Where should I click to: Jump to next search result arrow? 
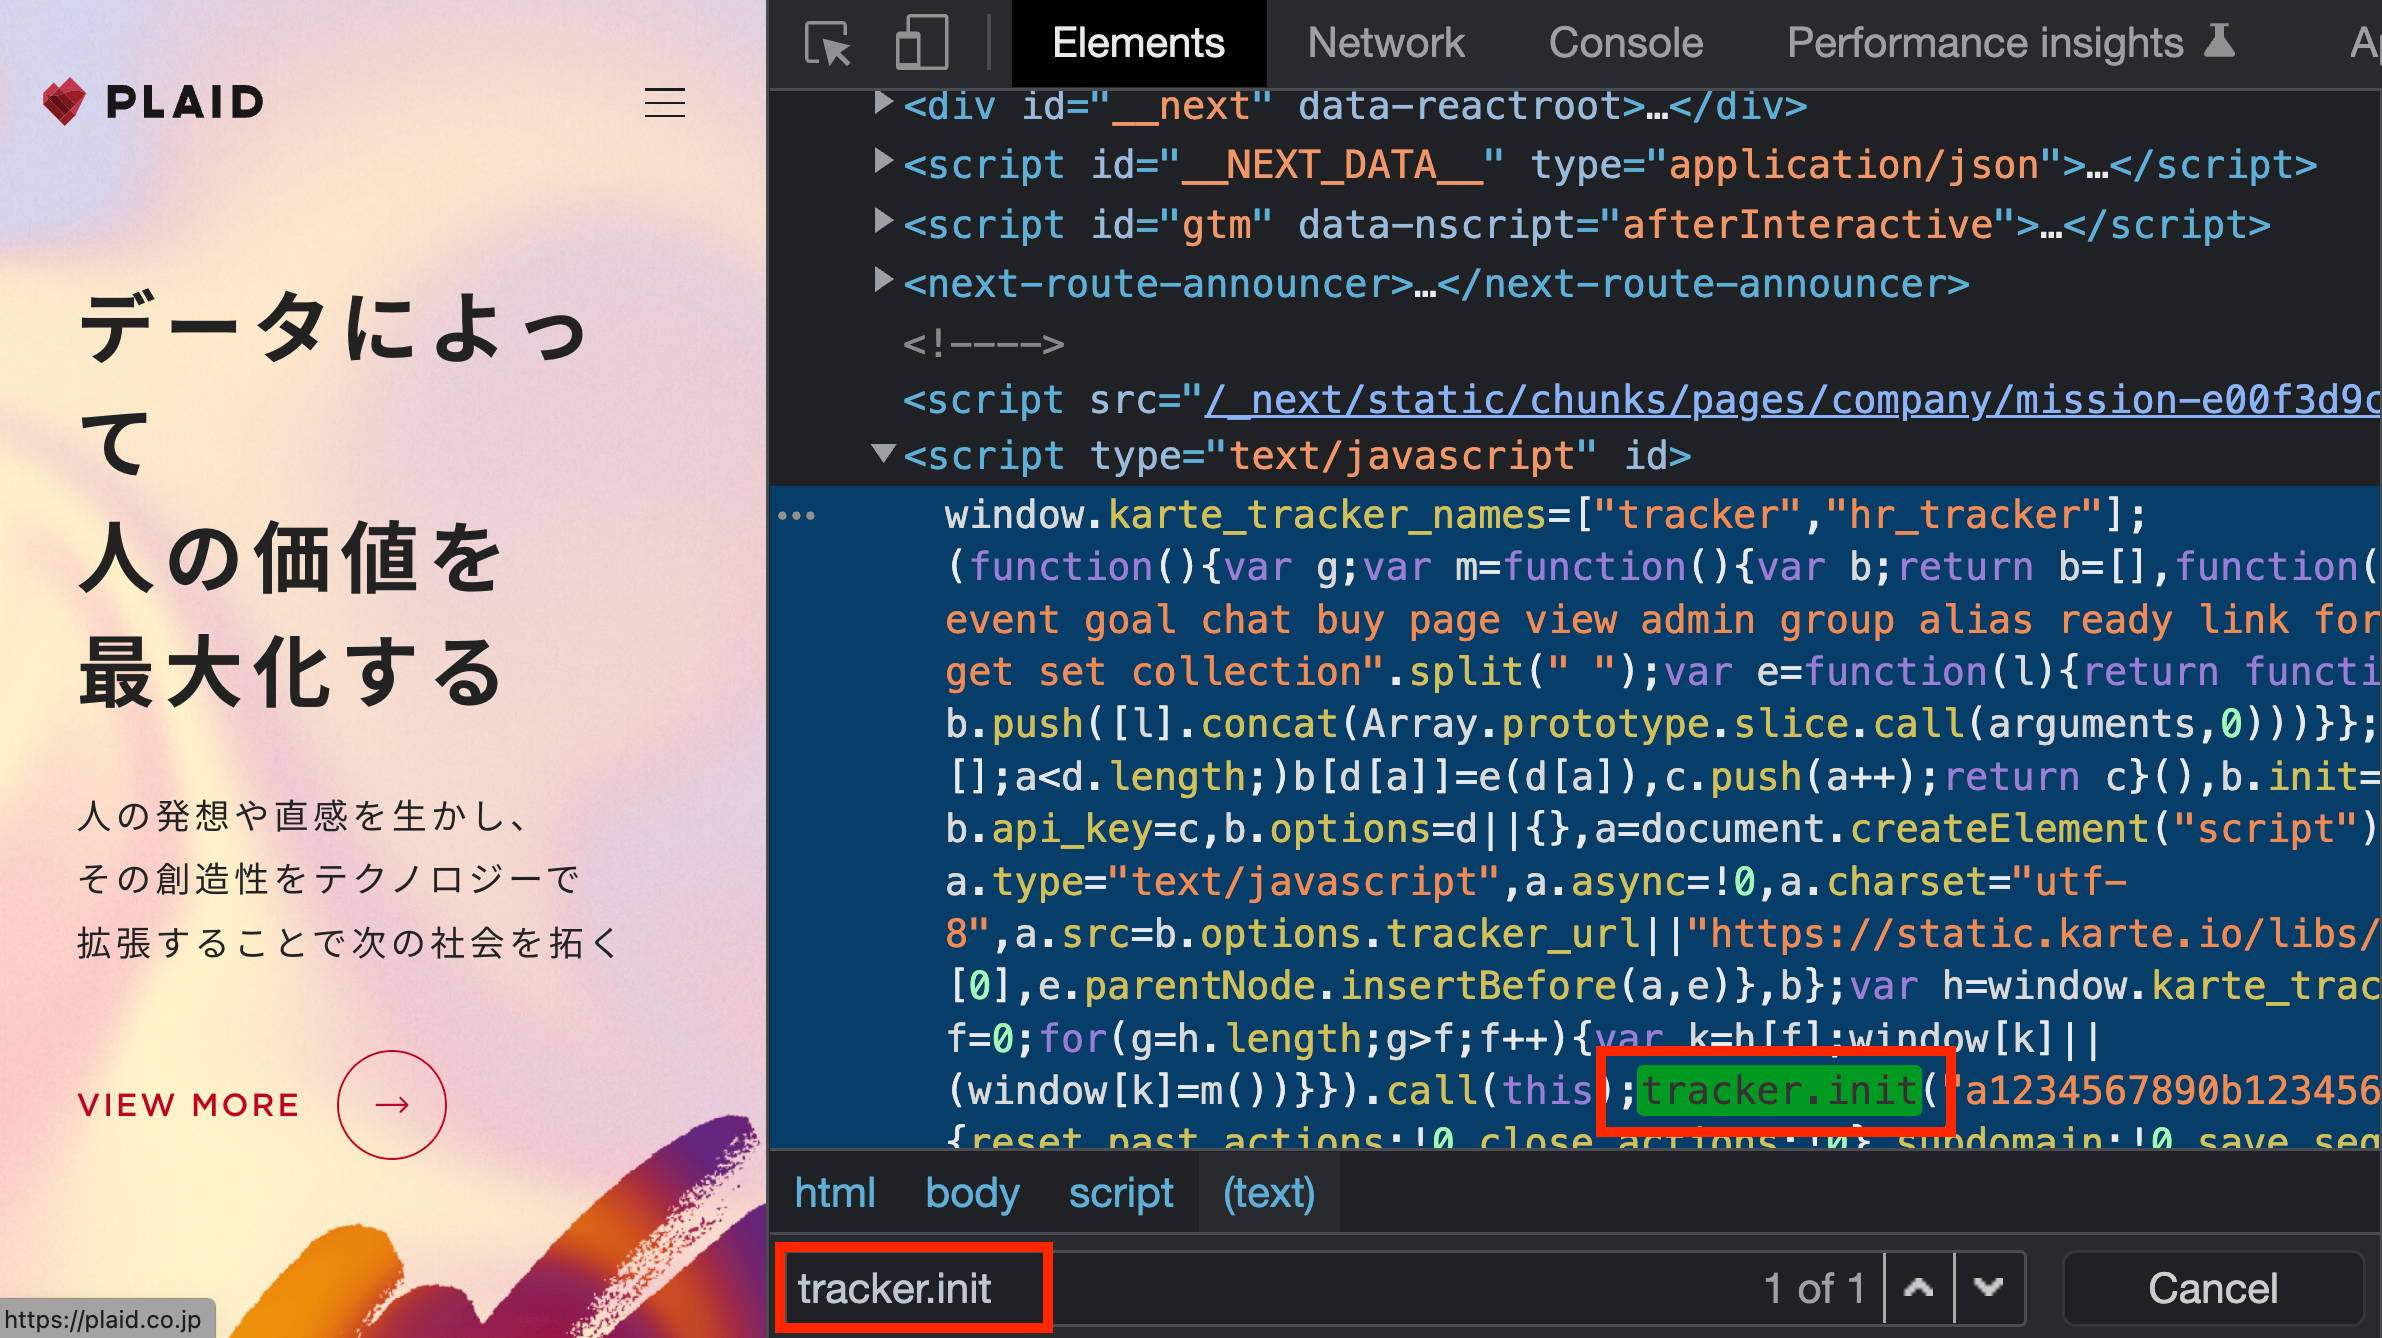click(x=1988, y=1288)
